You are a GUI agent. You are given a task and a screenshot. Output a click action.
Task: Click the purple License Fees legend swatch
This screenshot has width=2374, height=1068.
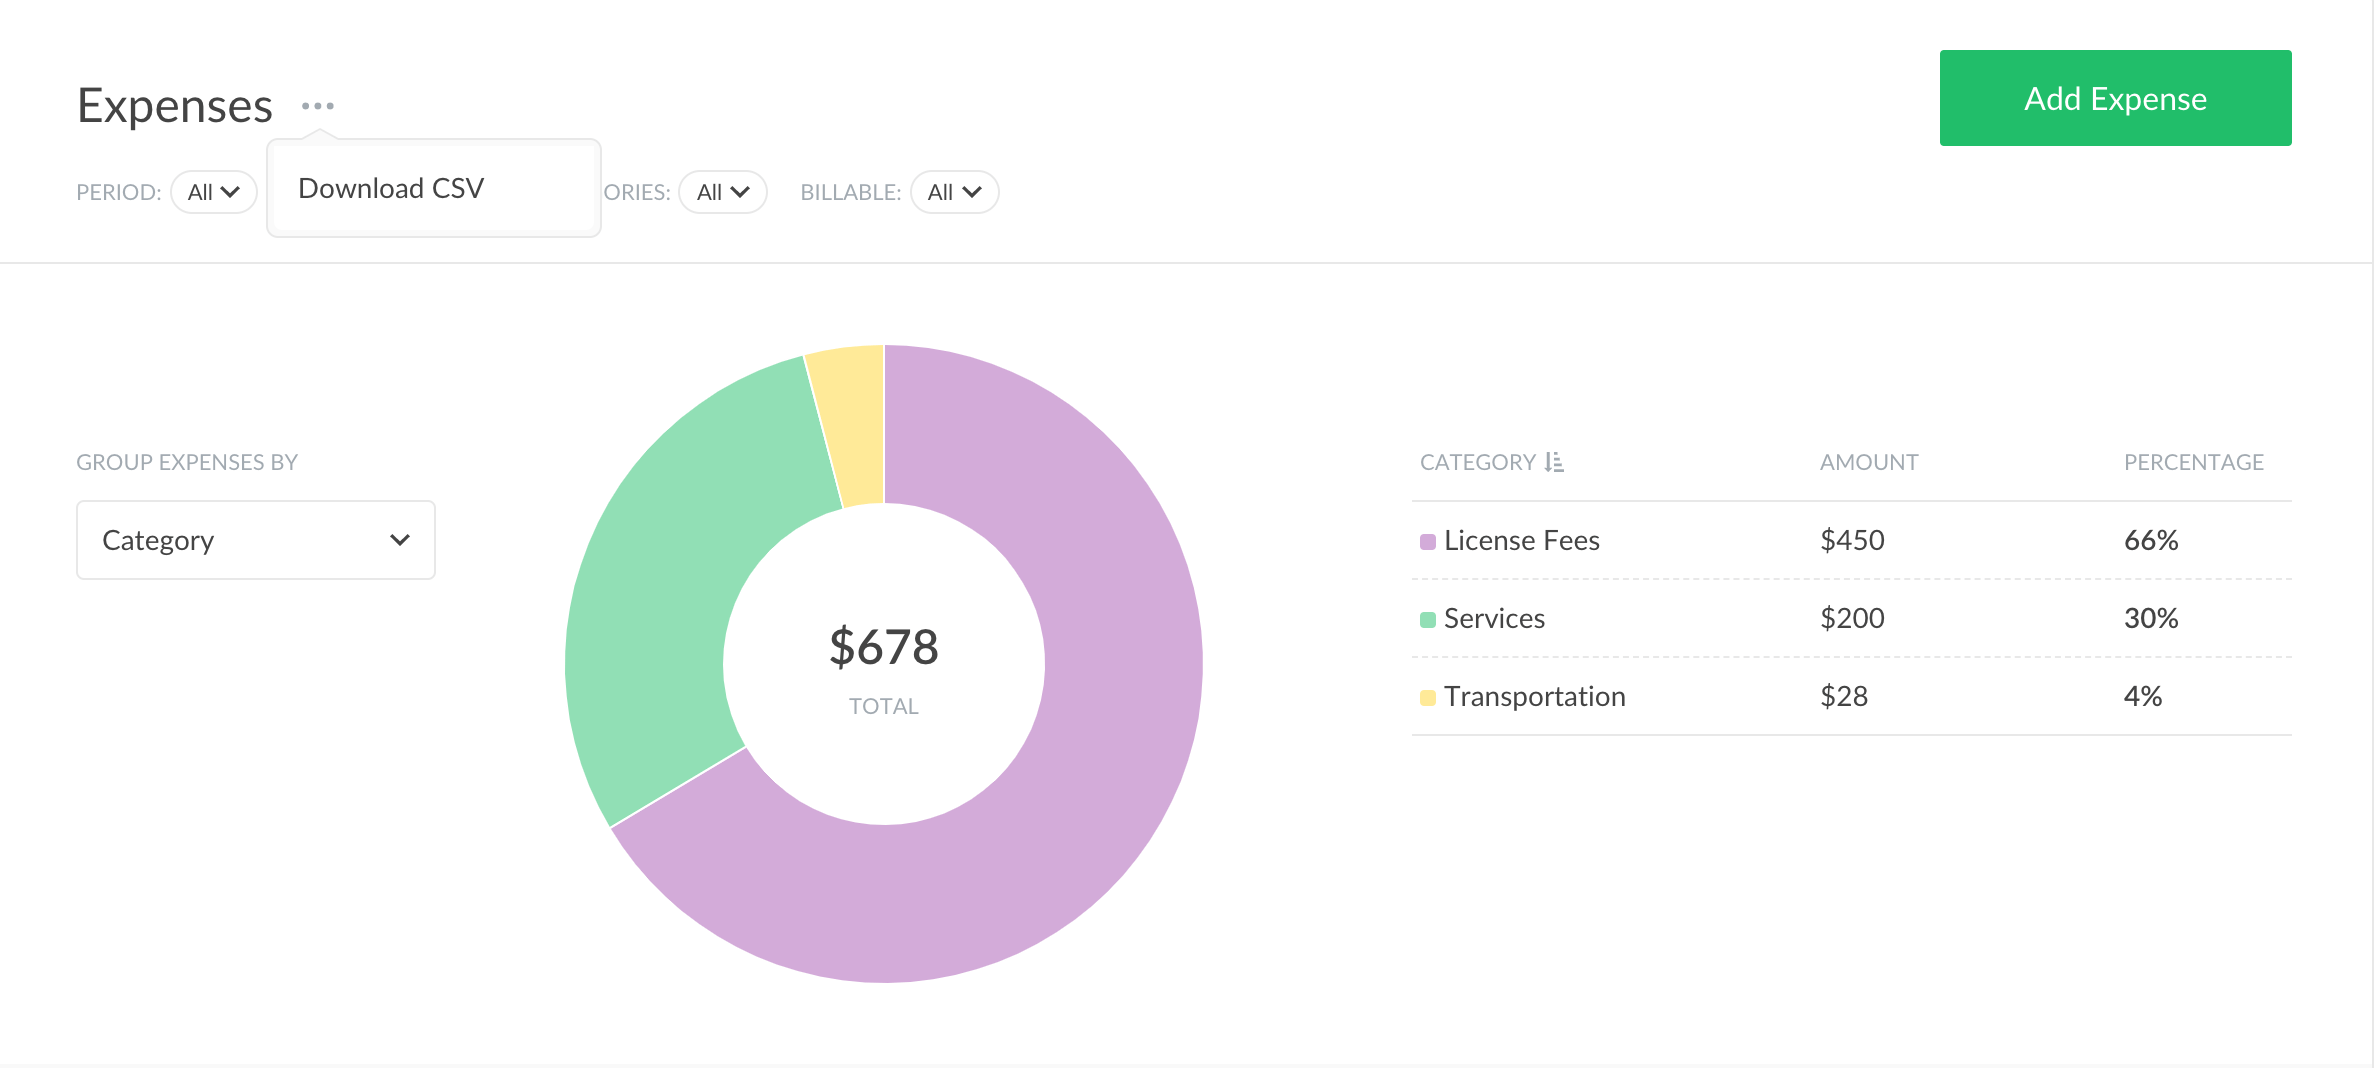[1427, 542]
